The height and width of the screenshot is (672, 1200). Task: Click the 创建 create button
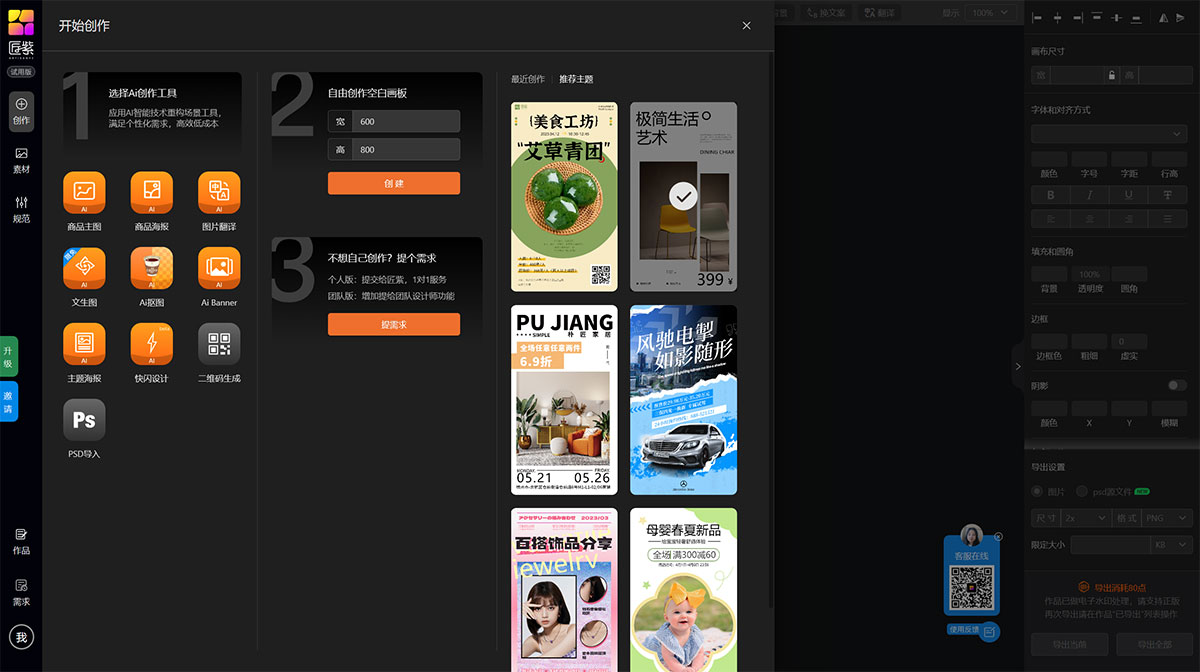coord(393,183)
